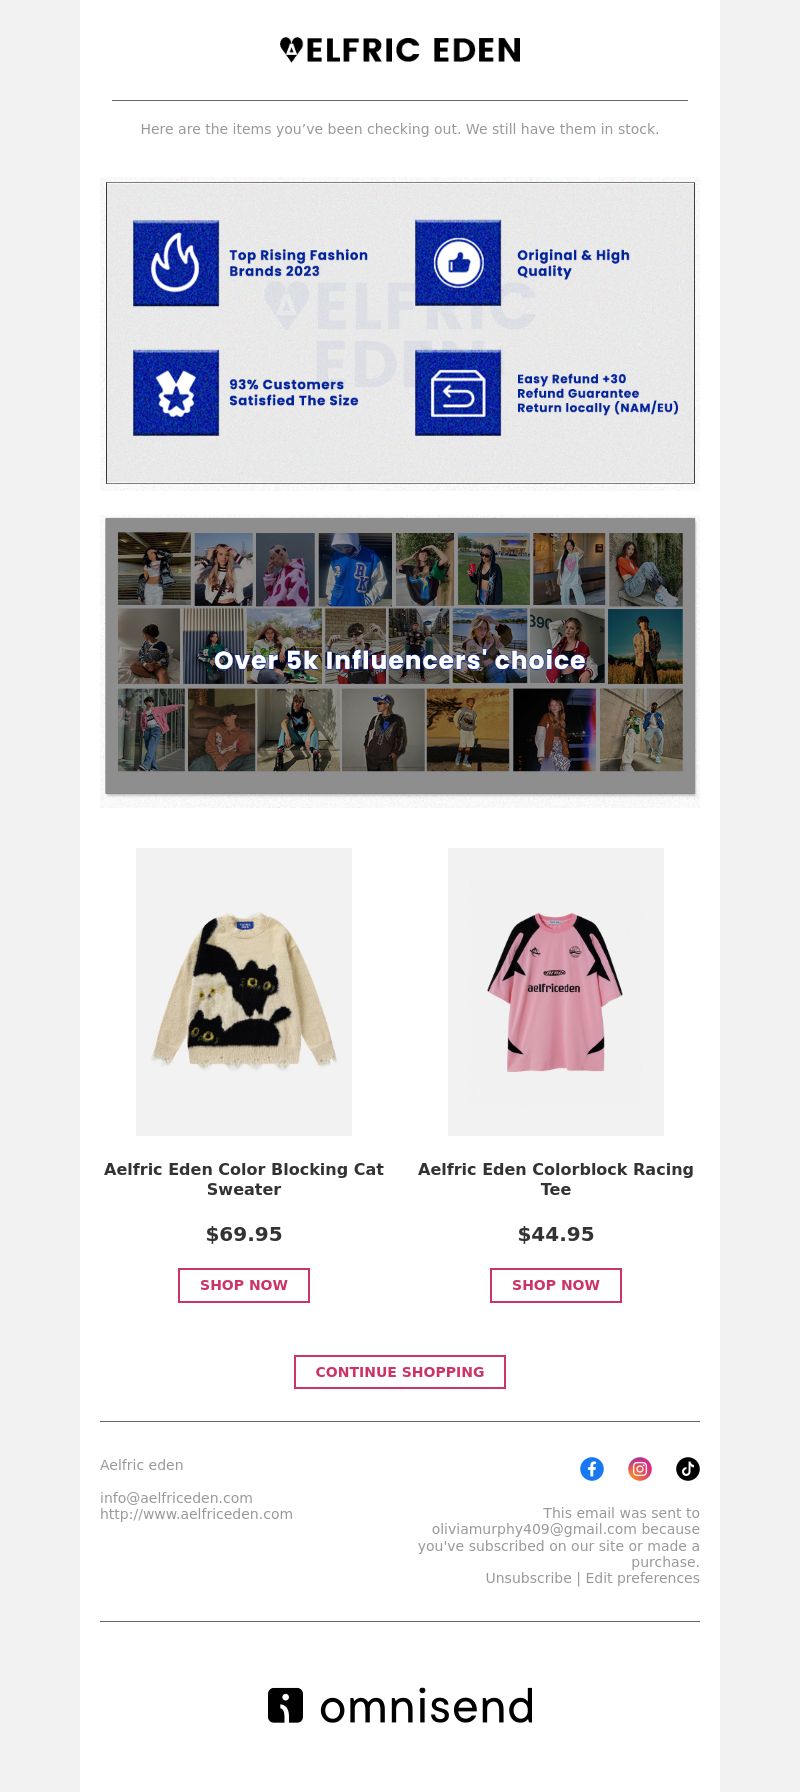Click the Continue Shopping button

tap(400, 1372)
